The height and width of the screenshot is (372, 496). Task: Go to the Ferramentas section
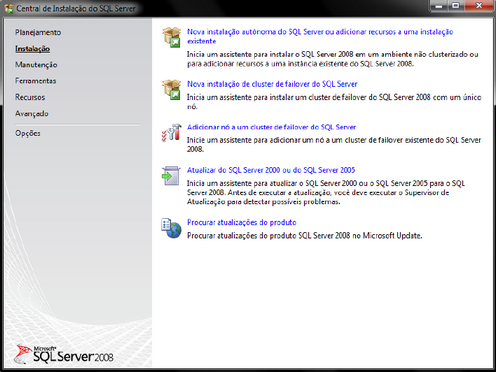coord(36,81)
